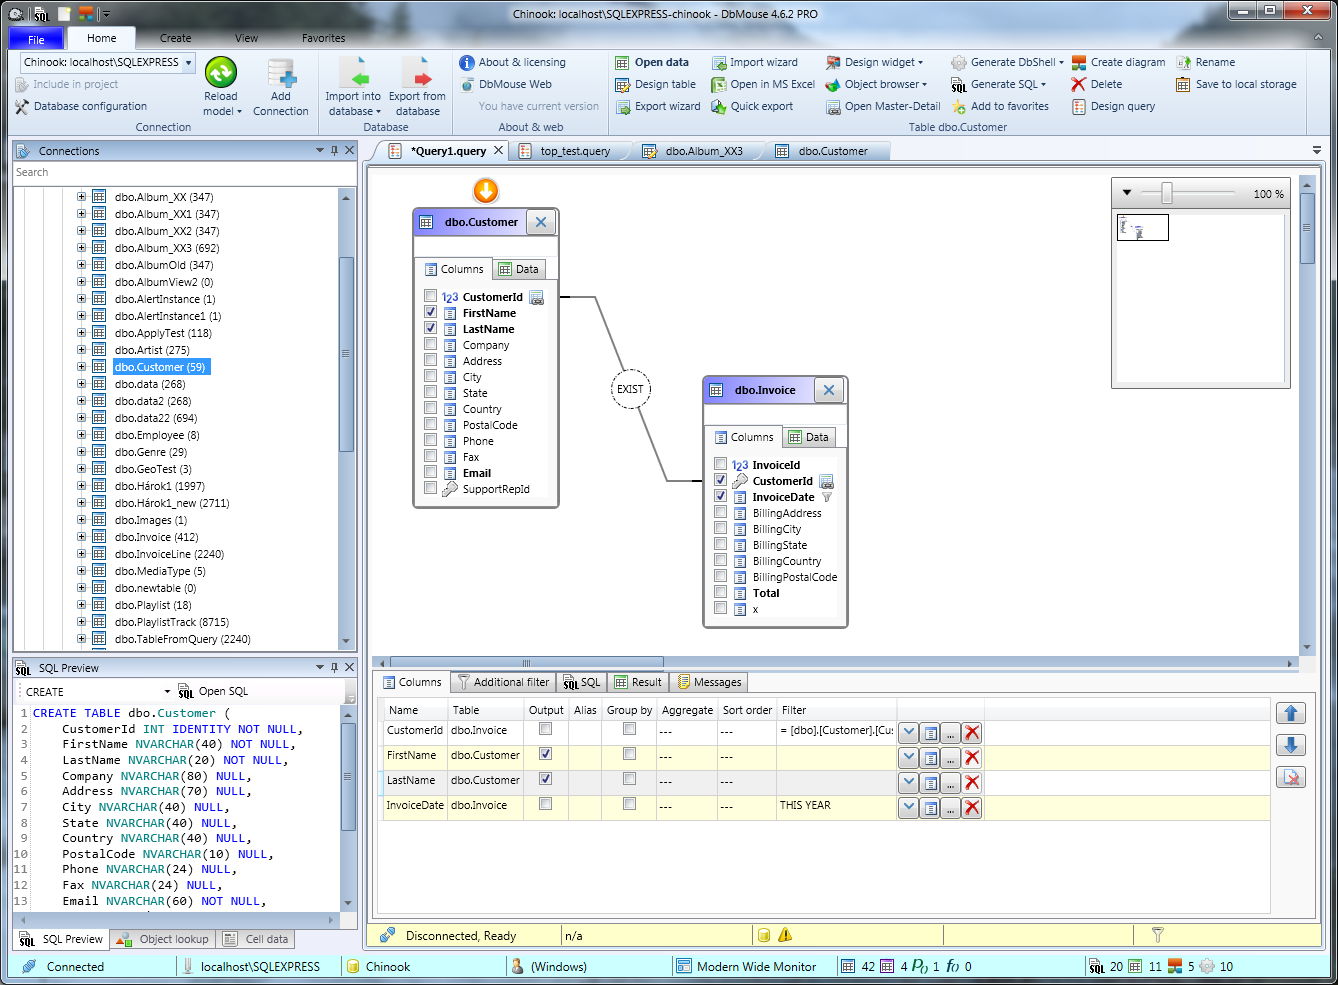This screenshot has width=1338, height=985.
Task: Open Object browser dropdown
Action: (876, 84)
